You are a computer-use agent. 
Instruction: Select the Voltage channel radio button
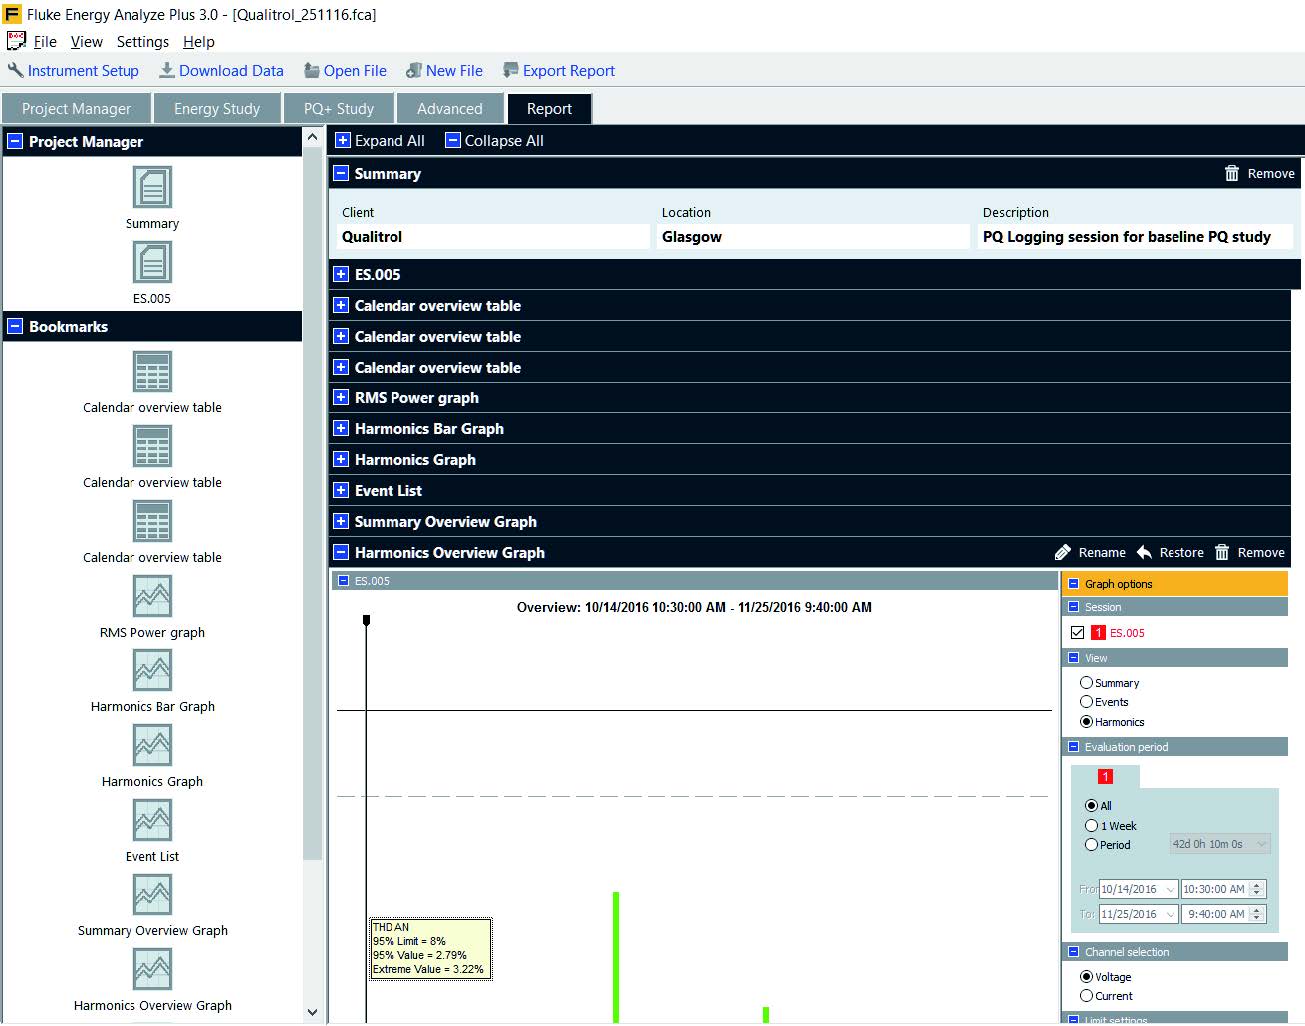pos(1086,976)
